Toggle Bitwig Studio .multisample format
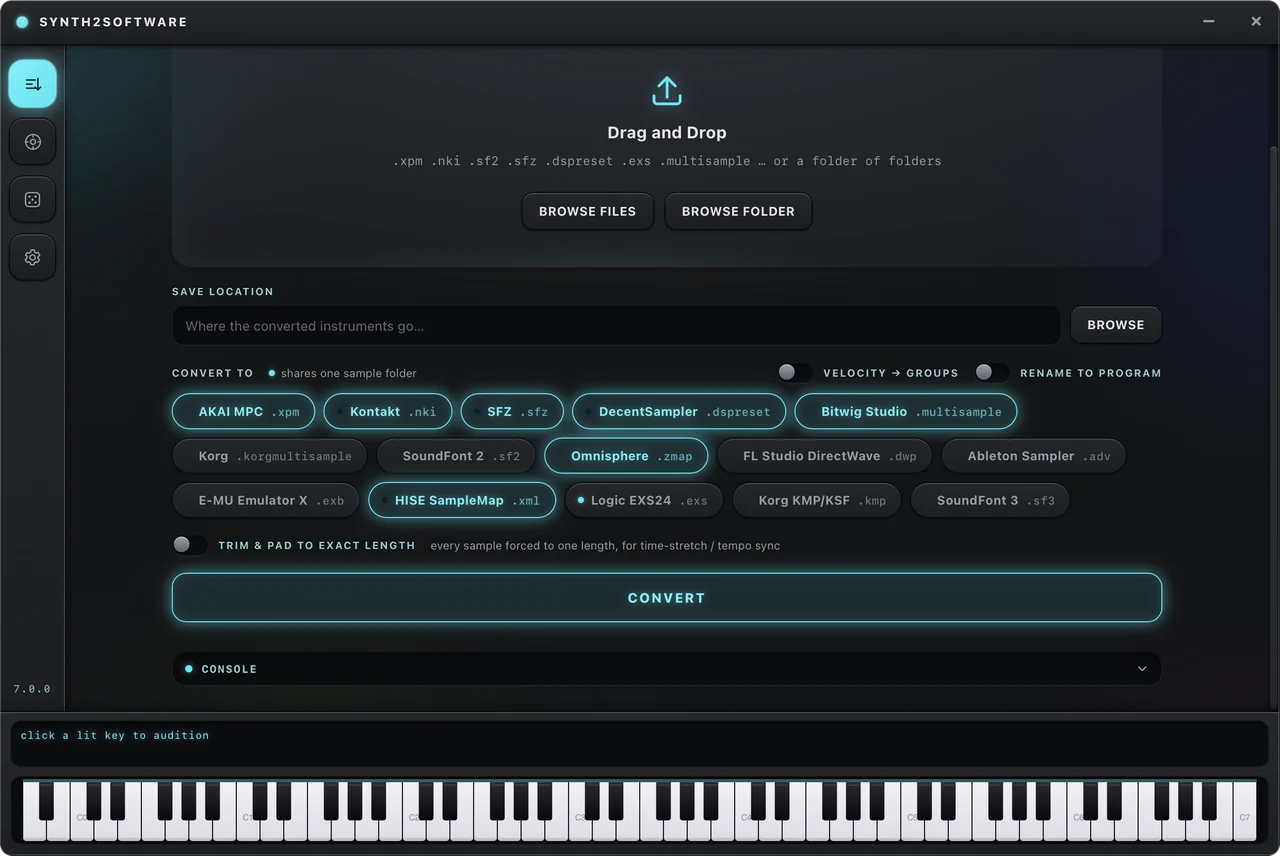1280x856 pixels. click(x=906, y=412)
